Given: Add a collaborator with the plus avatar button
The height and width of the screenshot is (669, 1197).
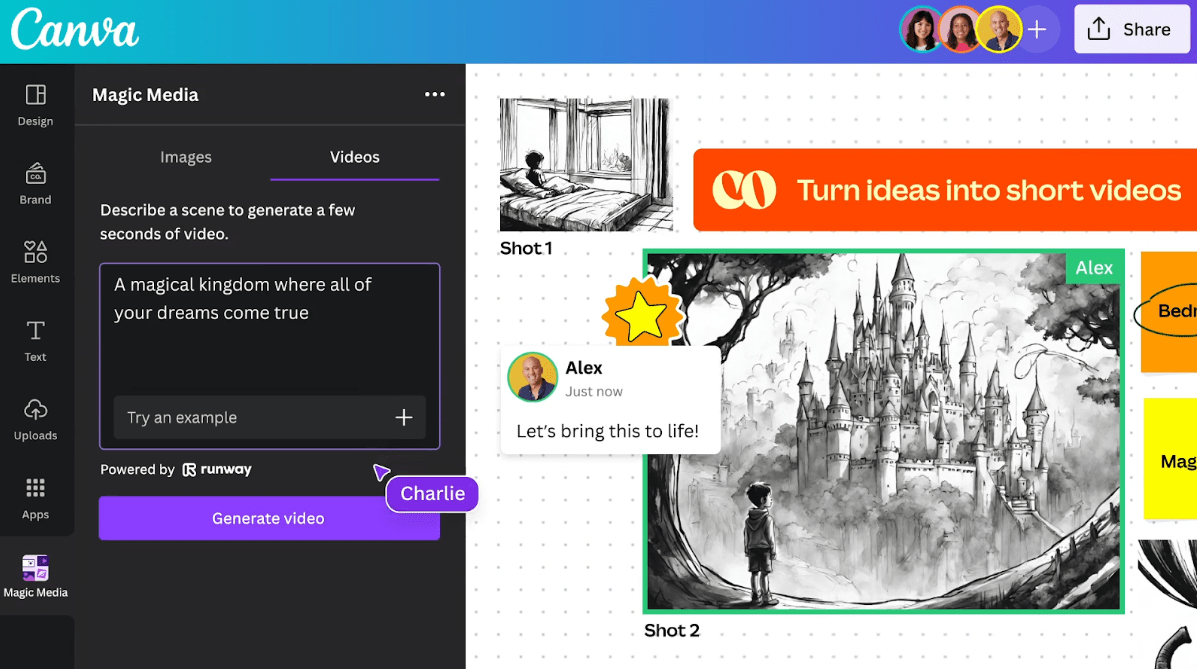Looking at the screenshot, I should (1037, 29).
